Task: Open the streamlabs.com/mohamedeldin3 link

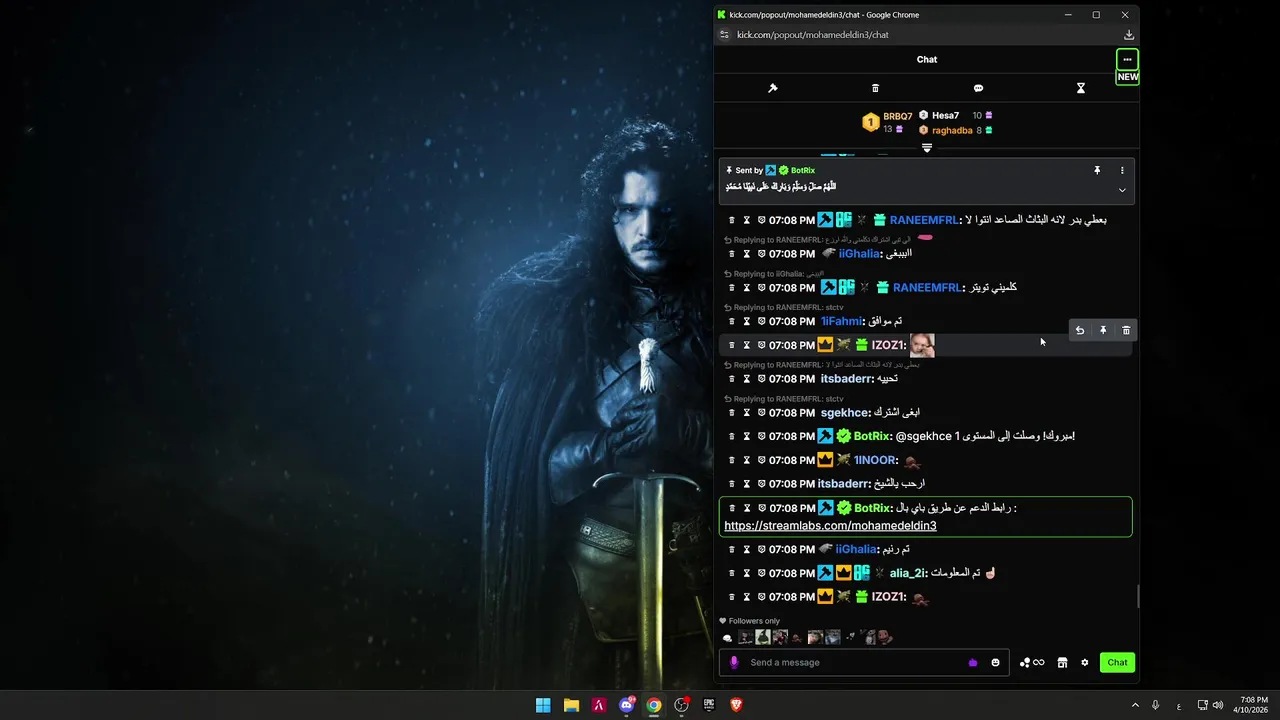Action: (x=830, y=526)
